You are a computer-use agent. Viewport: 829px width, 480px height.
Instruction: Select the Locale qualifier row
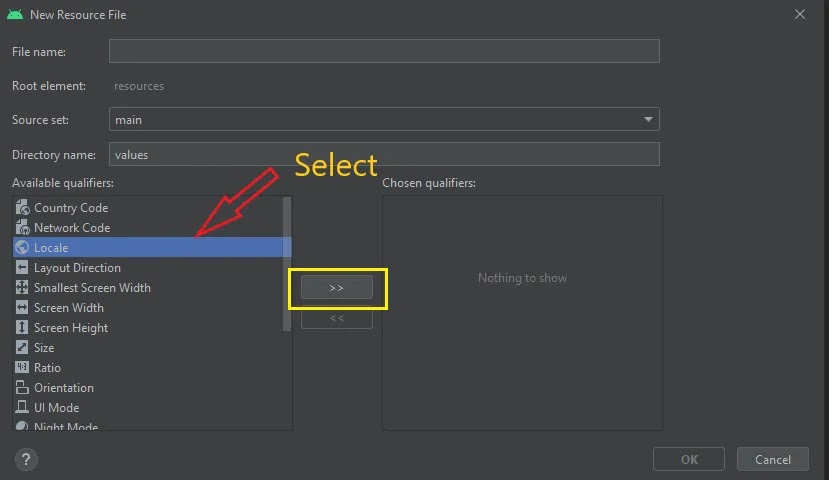(152, 247)
